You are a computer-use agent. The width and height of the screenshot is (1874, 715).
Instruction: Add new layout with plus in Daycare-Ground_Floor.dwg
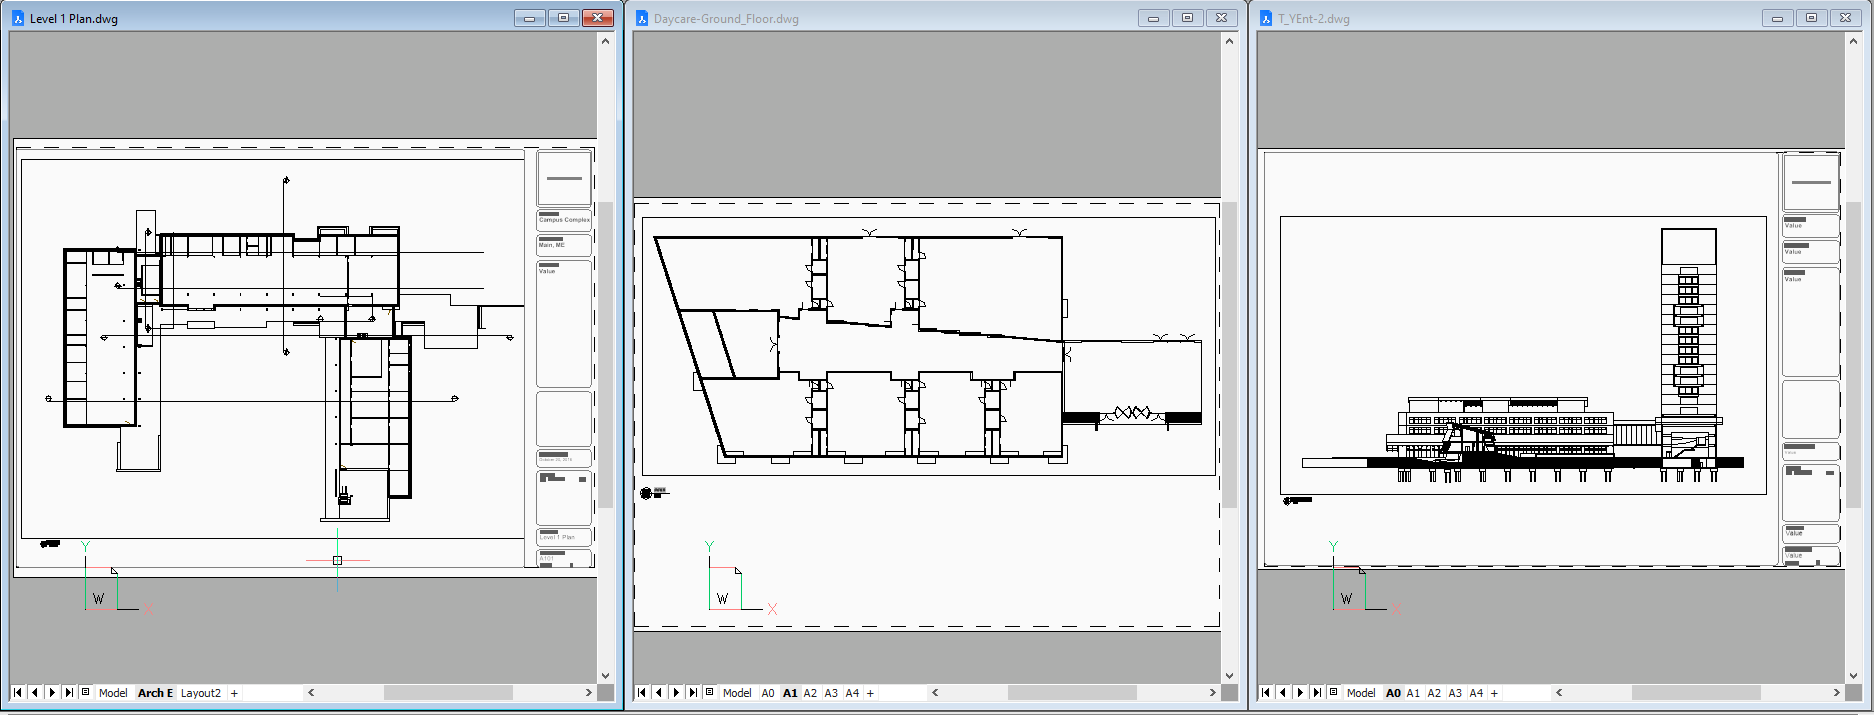pyautogui.click(x=870, y=693)
